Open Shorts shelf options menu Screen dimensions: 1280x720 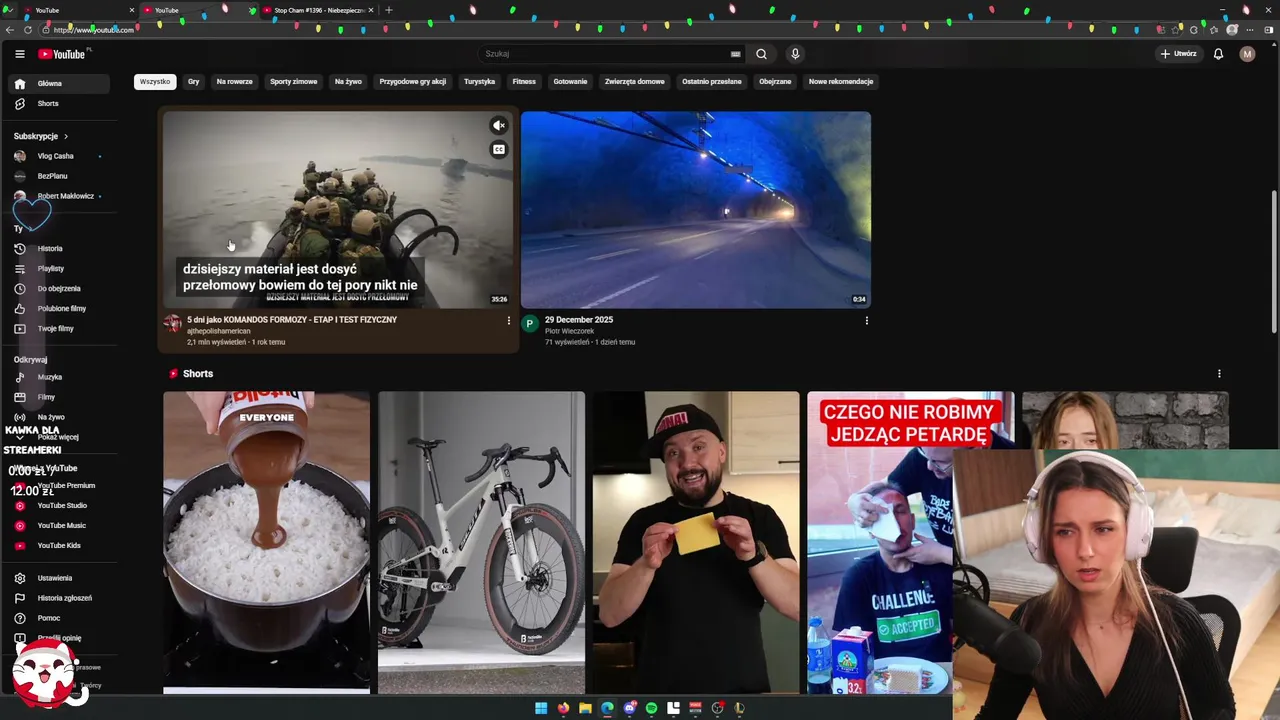tap(1218, 374)
